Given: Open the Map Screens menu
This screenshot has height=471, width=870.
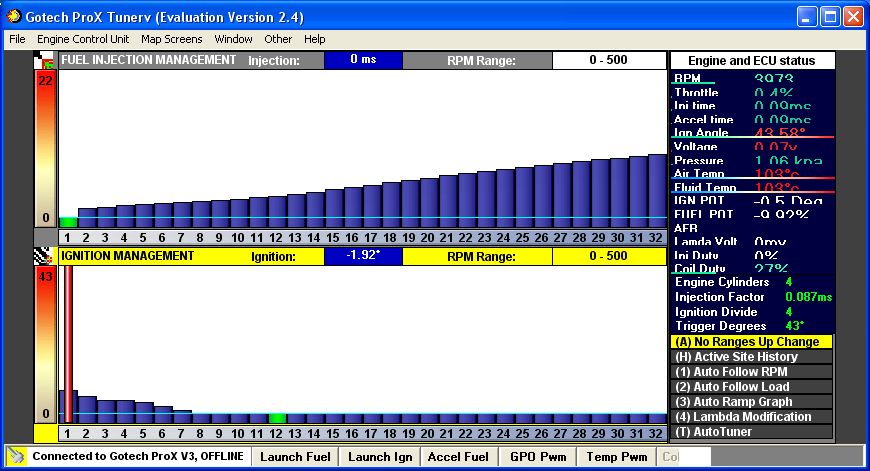Looking at the screenshot, I should point(171,39).
